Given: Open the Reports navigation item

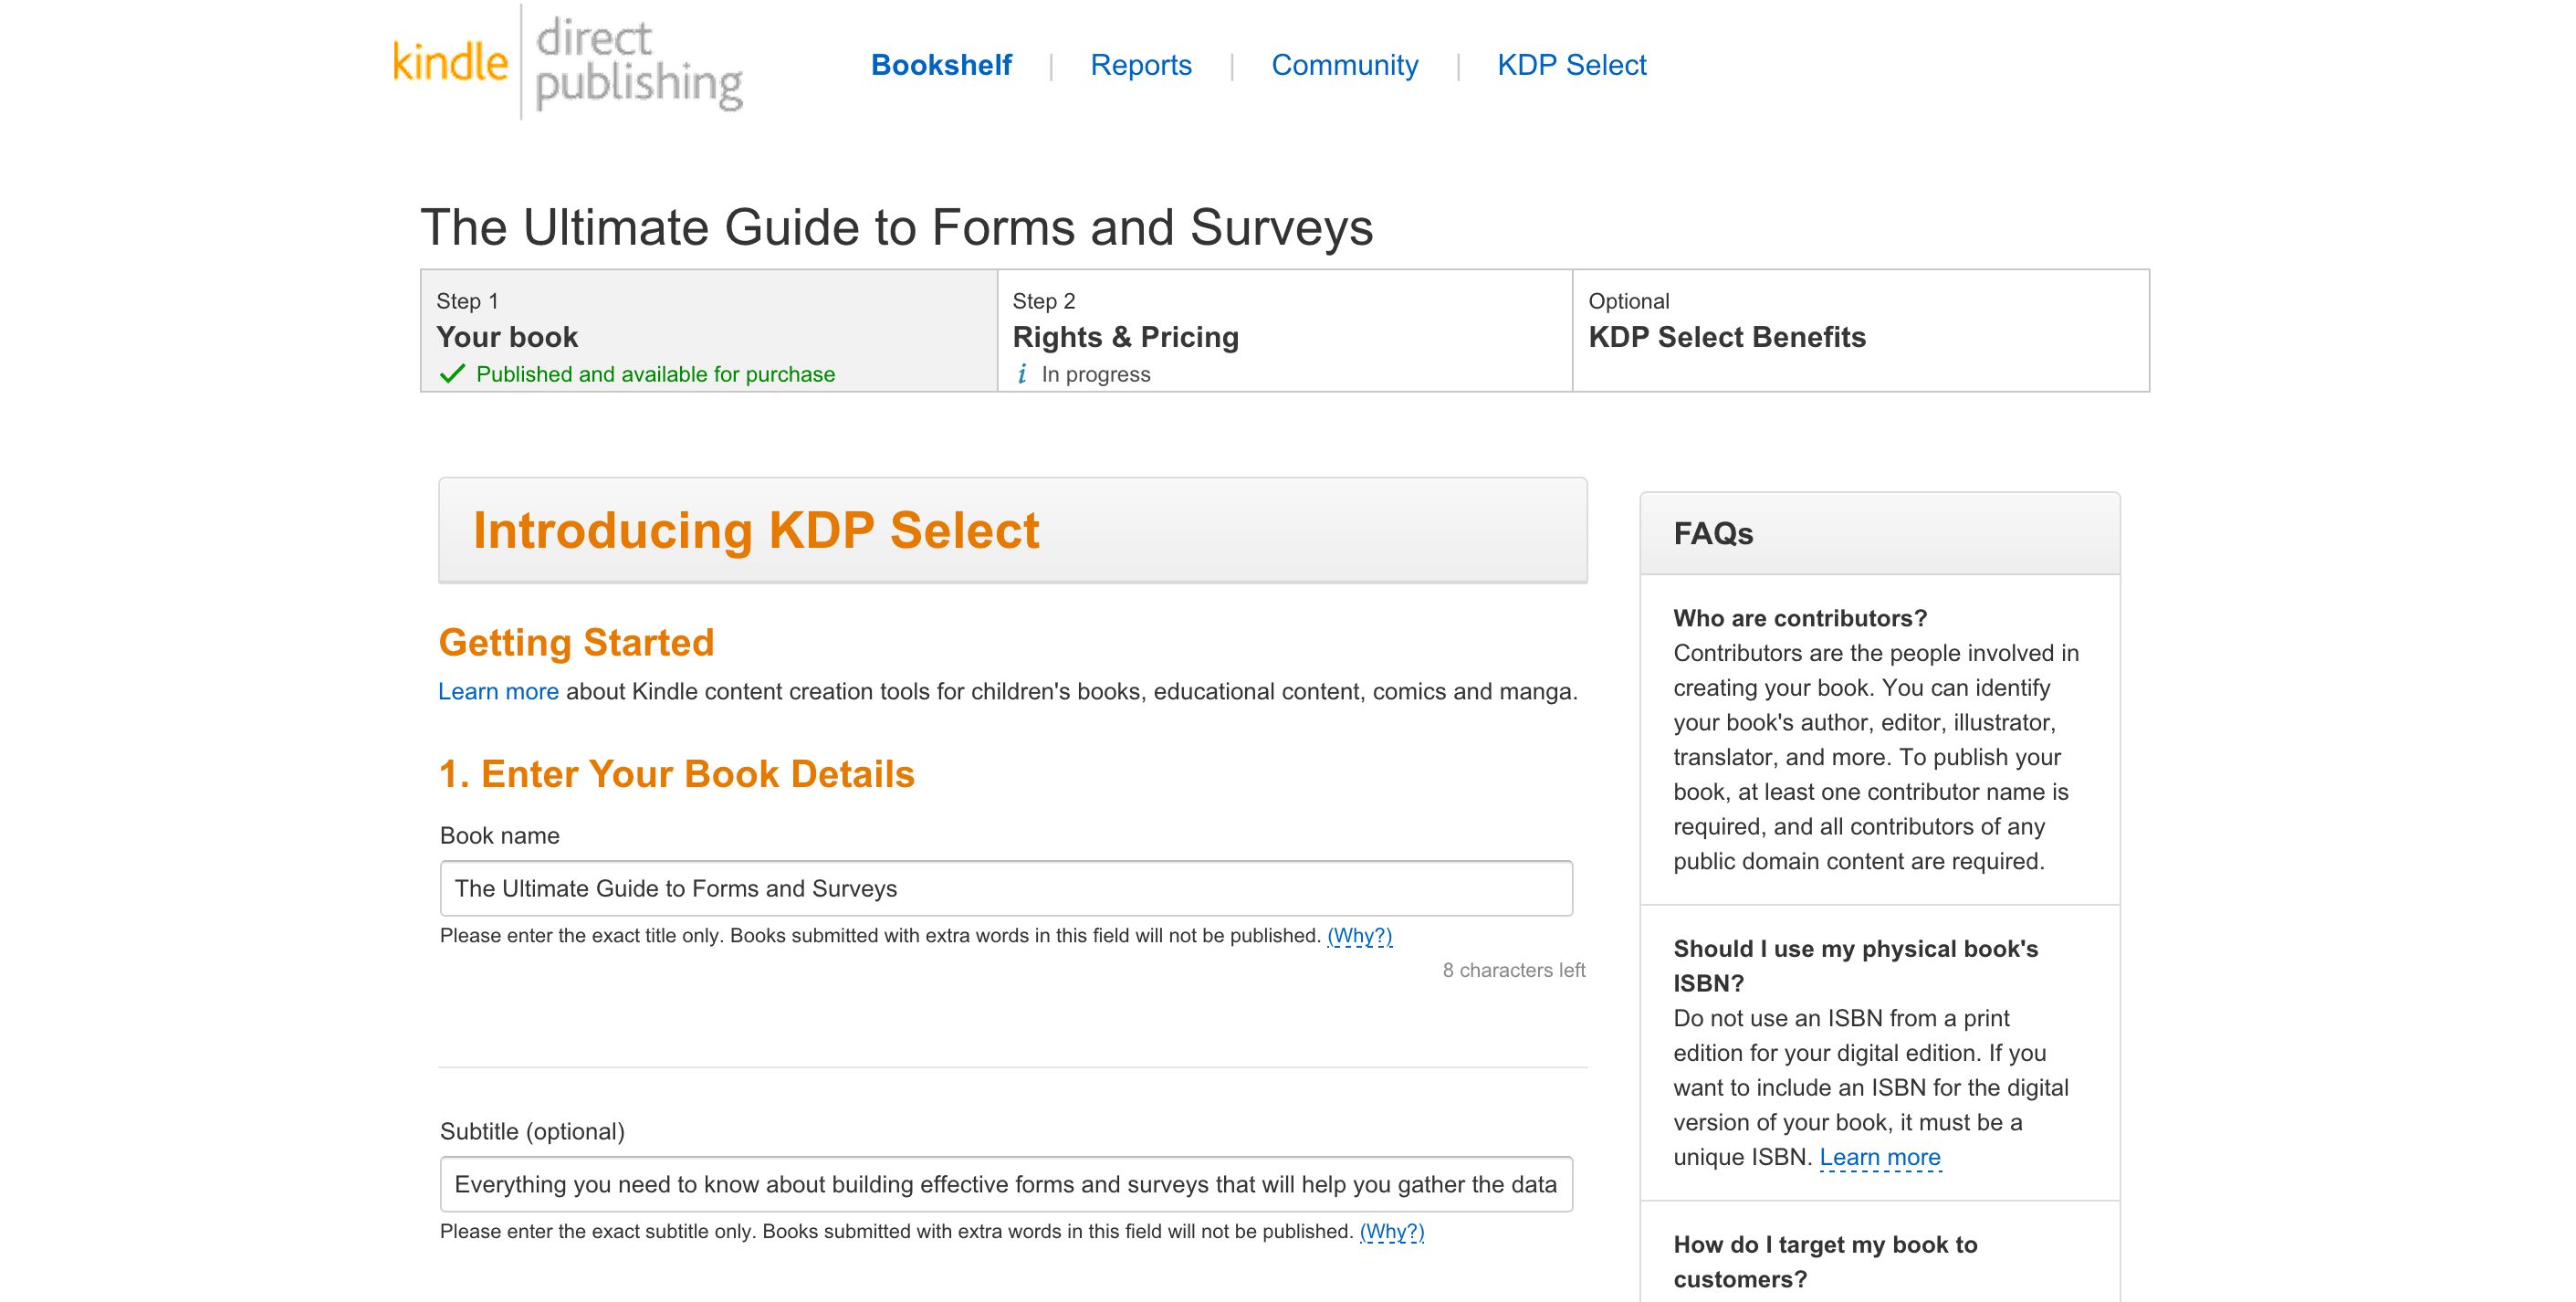Looking at the screenshot, I should pos(1141,65).
